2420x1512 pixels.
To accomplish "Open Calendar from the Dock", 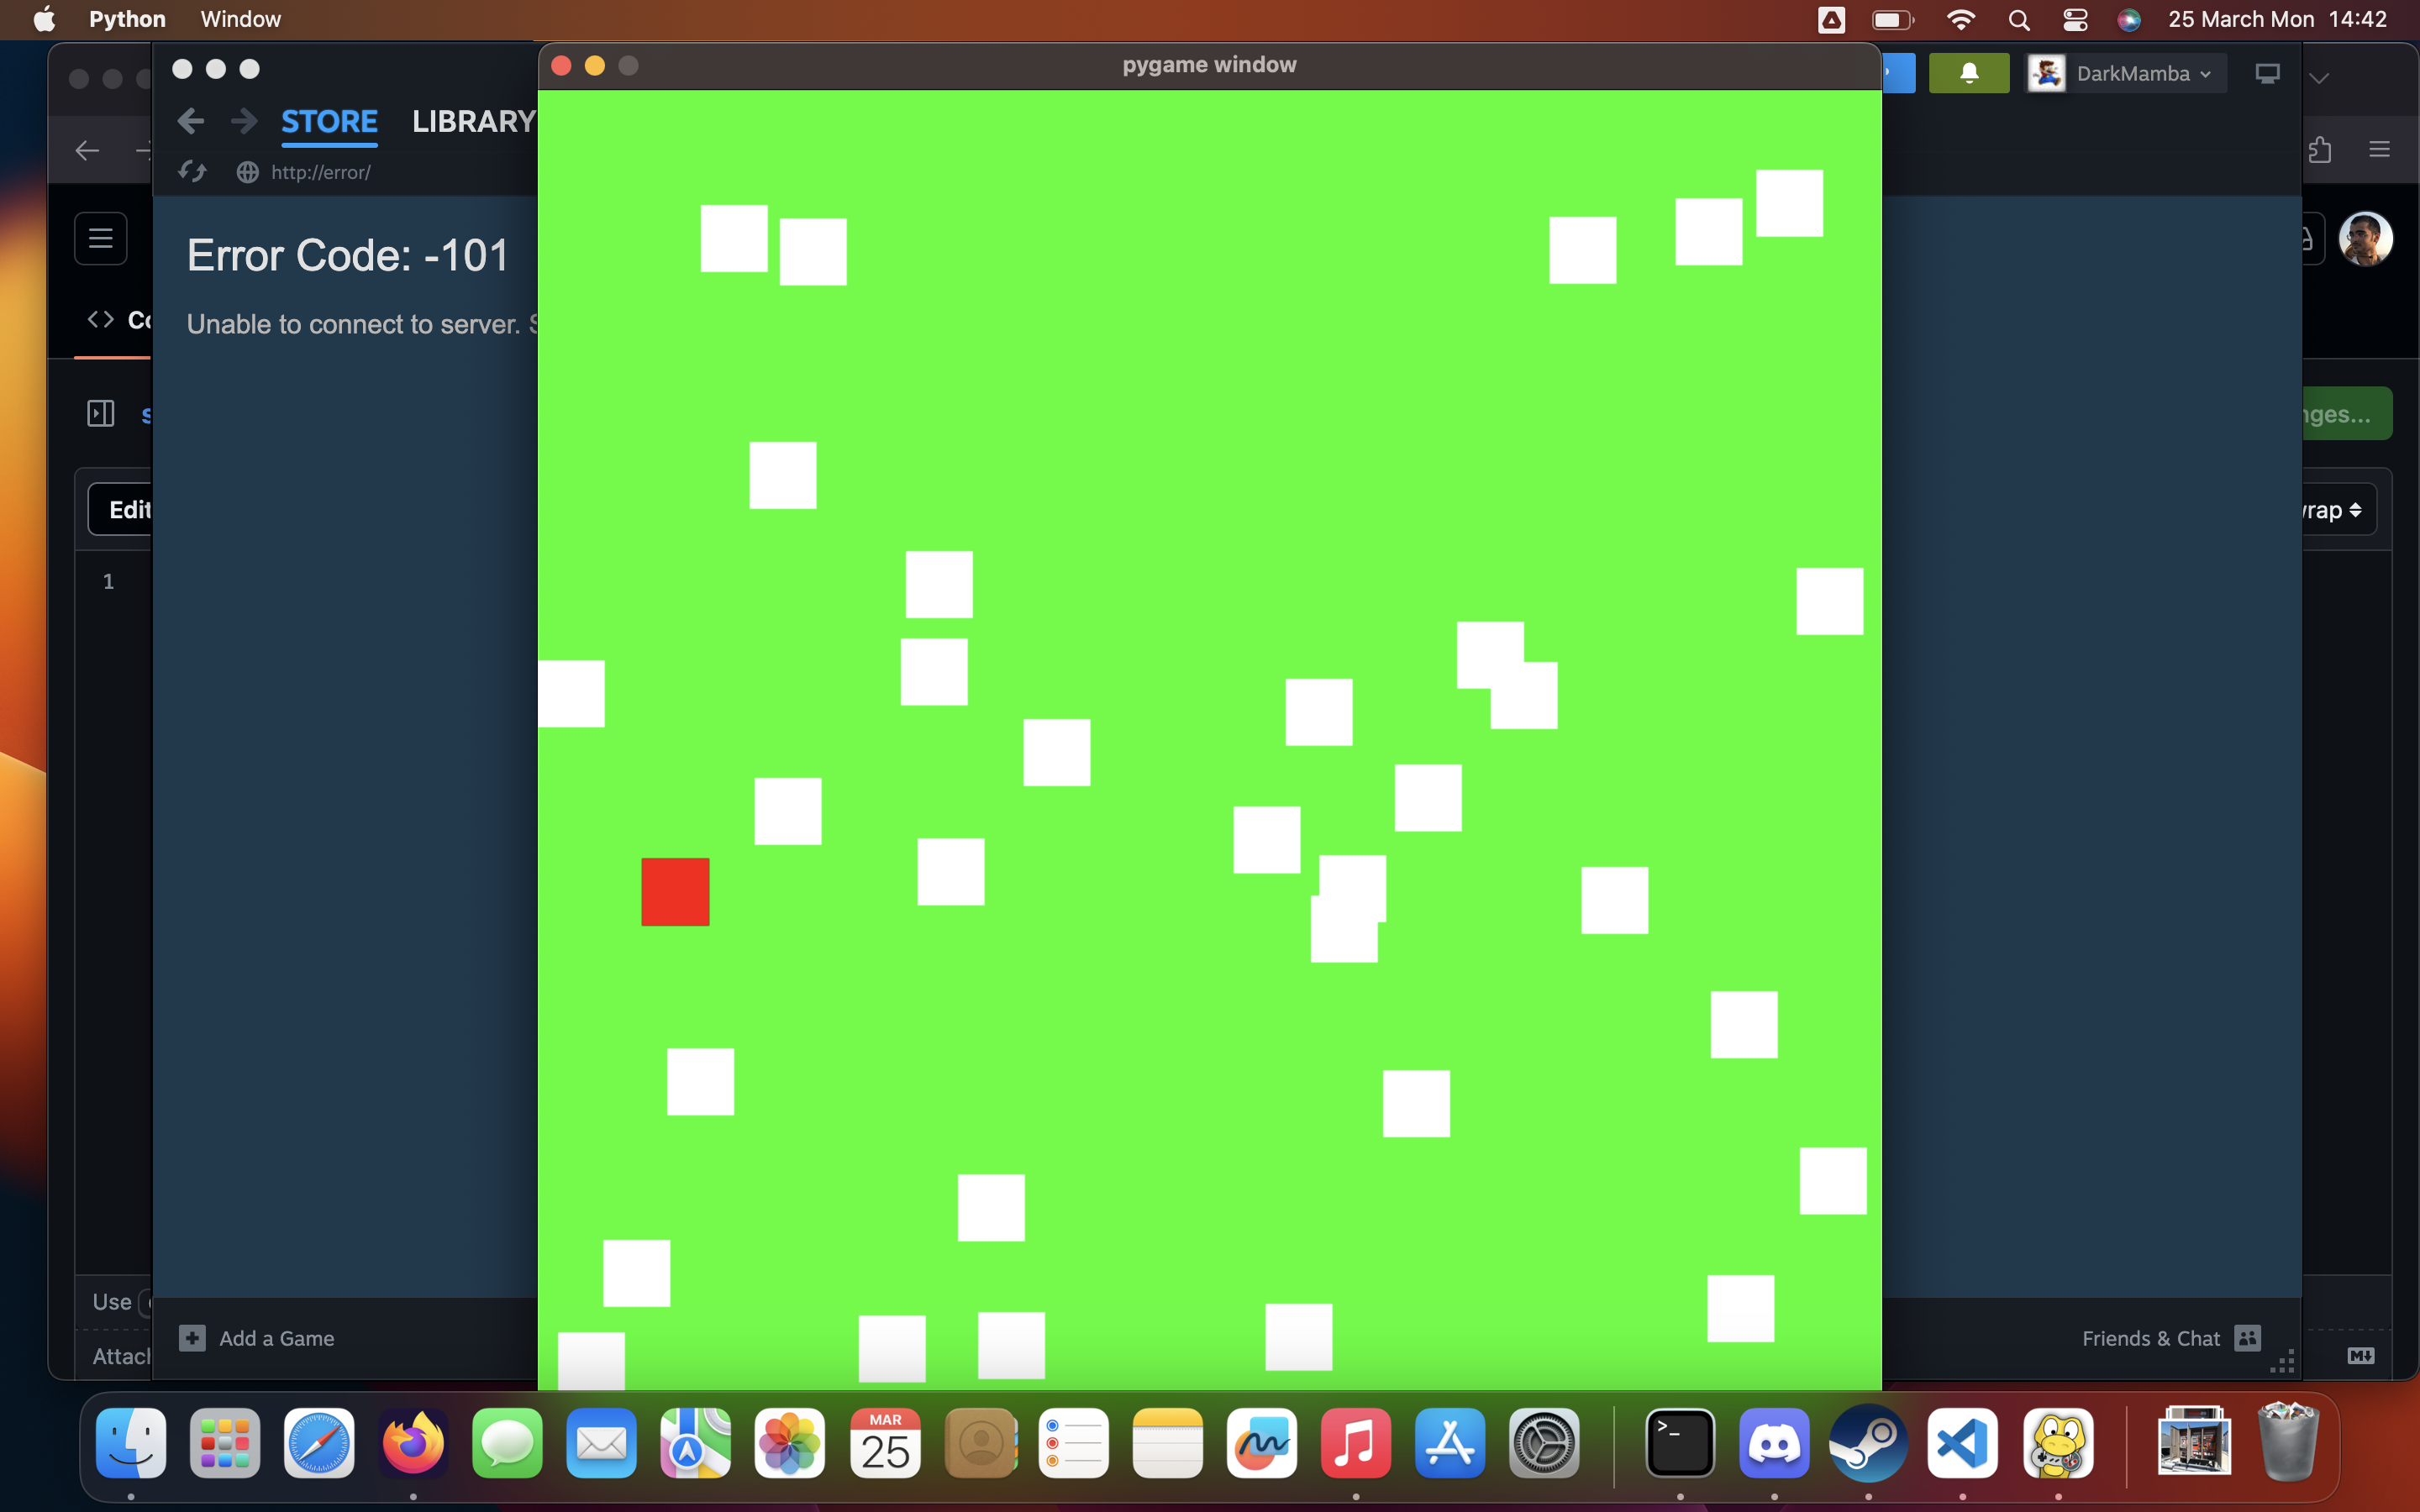I will (885, 1443).
